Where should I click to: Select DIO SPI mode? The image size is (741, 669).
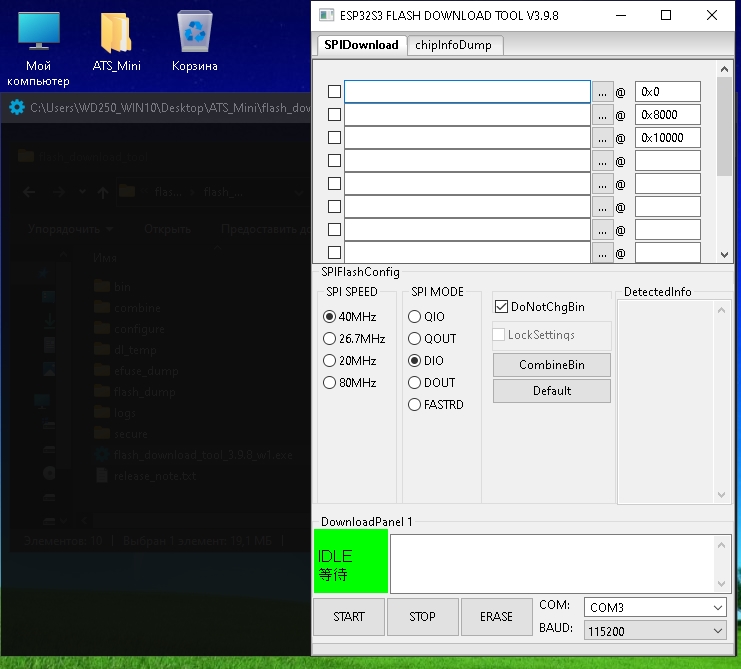pyautogui.click(x=426, y=361)
